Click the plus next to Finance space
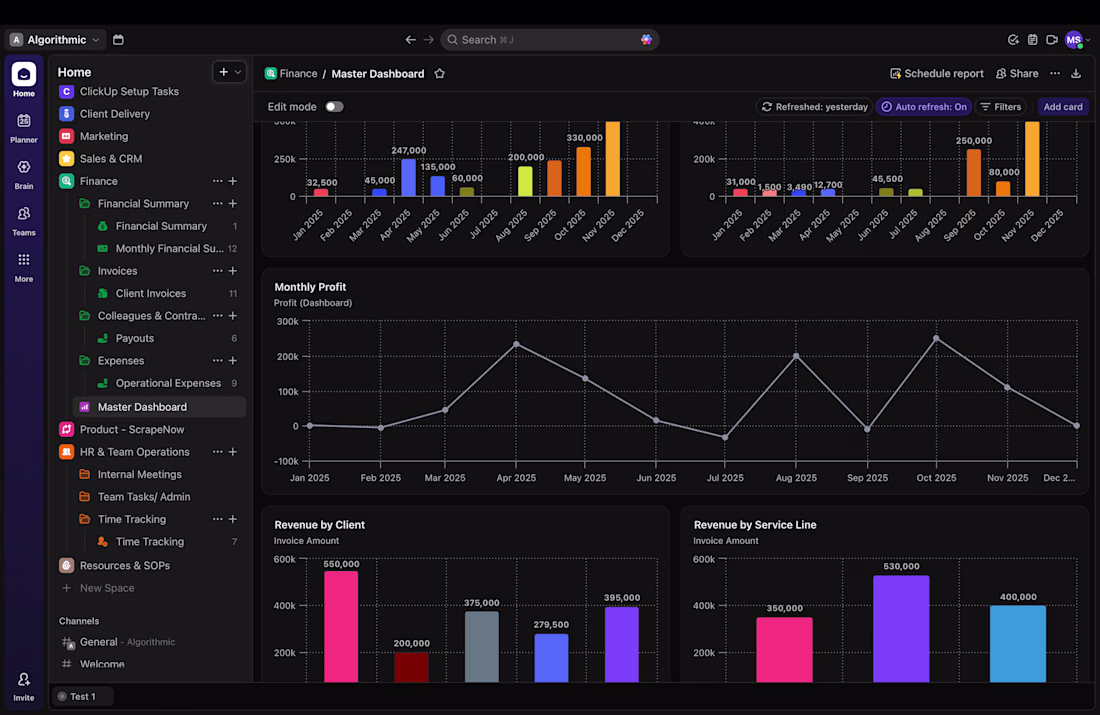Image resolution: width=1100 pixels, height=715 pixels. point(233,181)
